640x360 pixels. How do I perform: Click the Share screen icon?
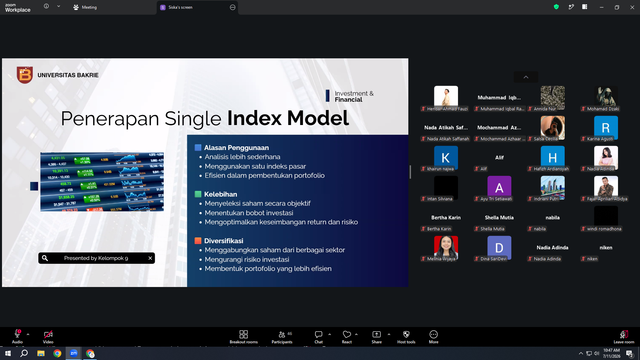click(x=376, y=334)
